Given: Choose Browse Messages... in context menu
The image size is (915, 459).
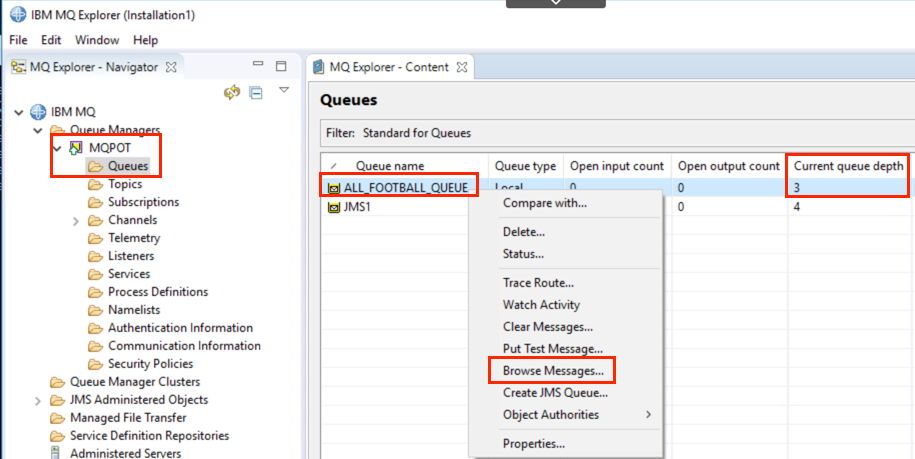Looking at the screenshot, I should pyautogui.click(x=553, y=371).
